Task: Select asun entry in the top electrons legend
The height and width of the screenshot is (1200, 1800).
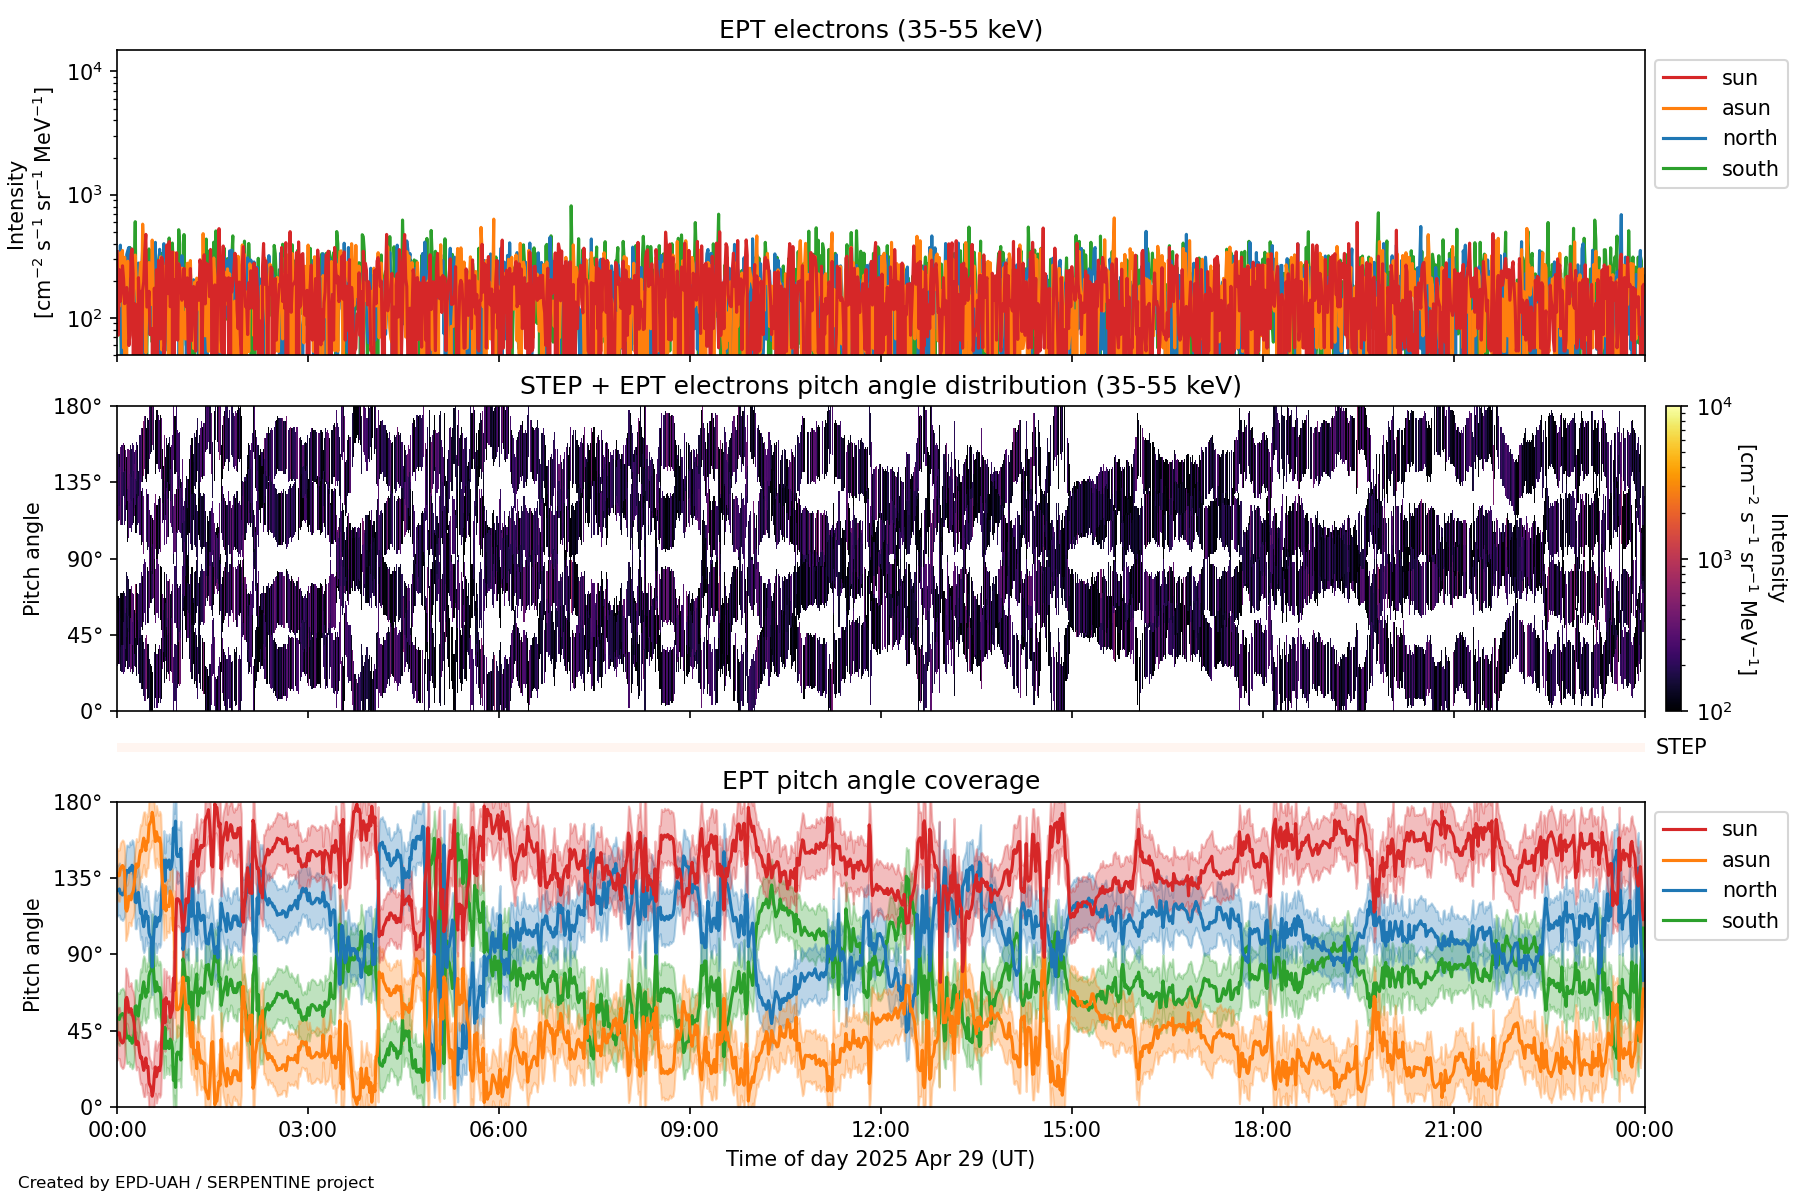Action: (x=1745, y=108)
